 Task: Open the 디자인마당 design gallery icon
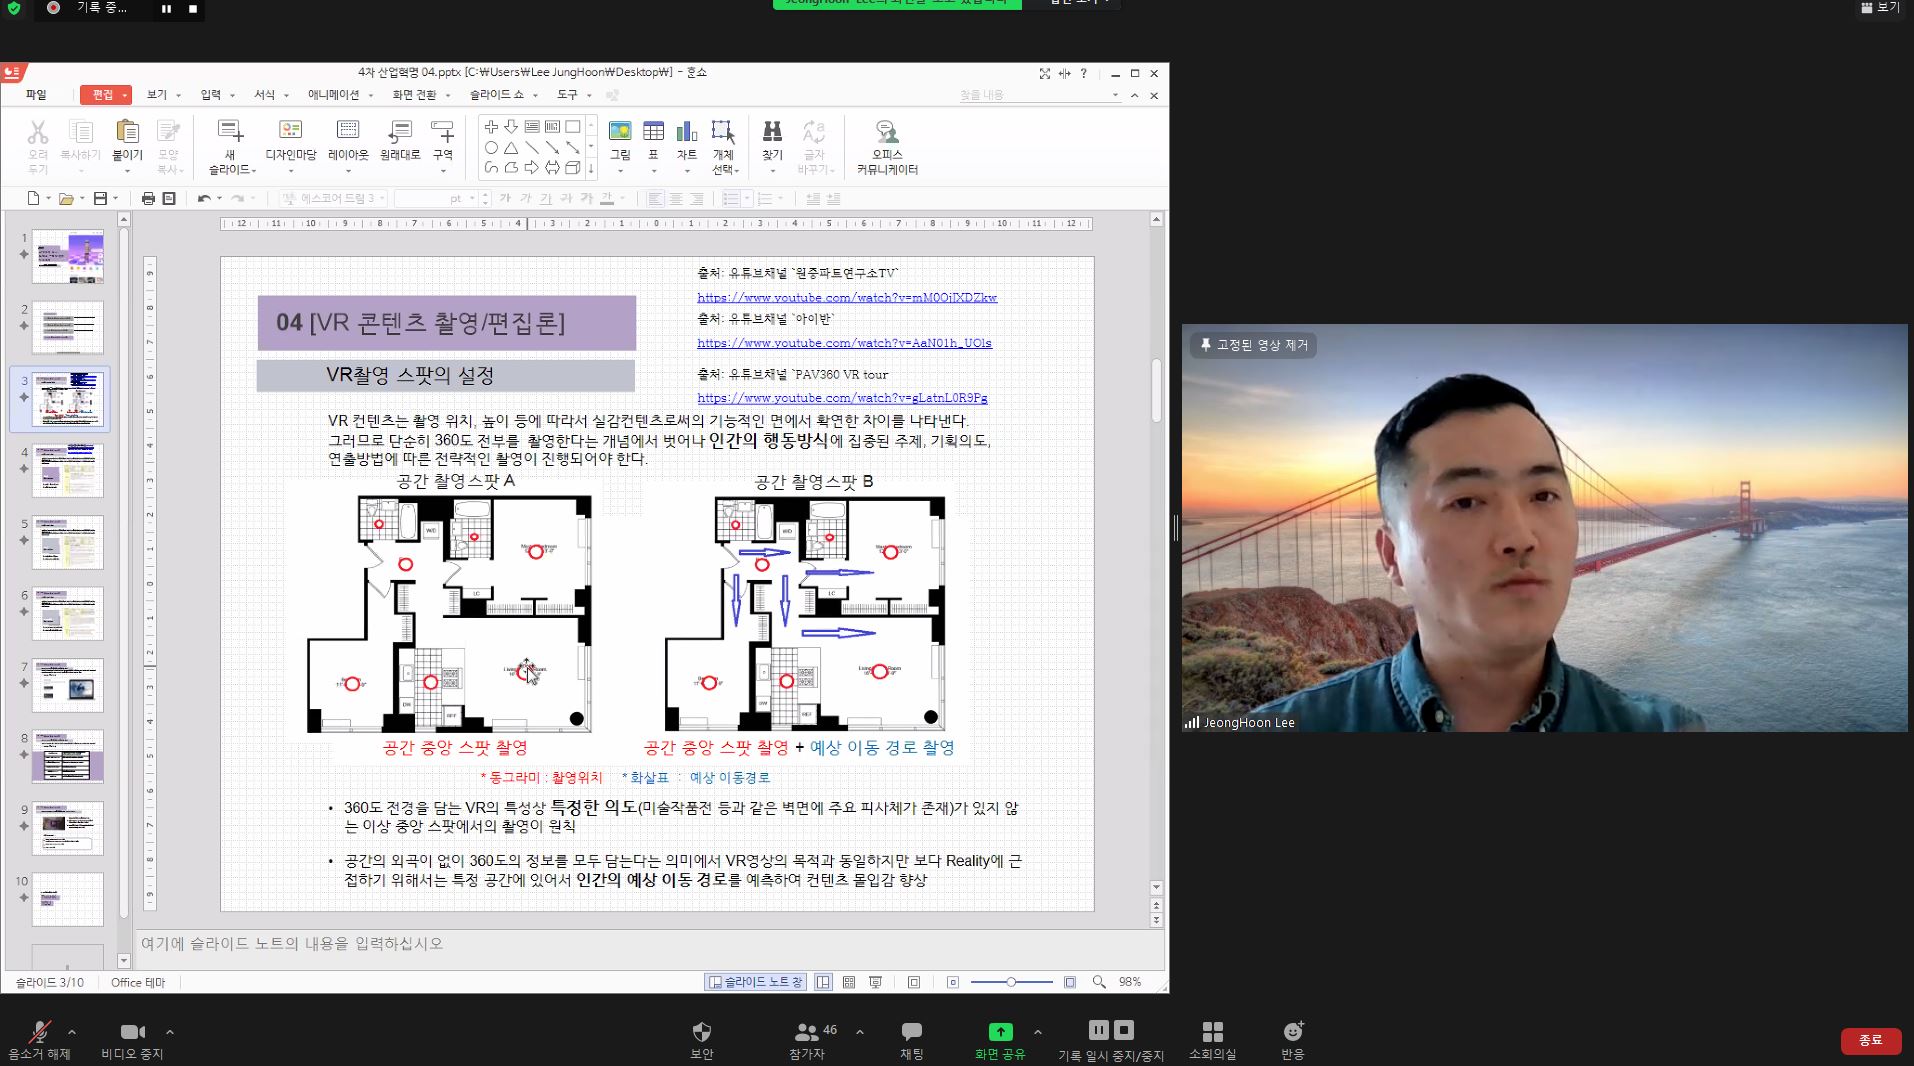coord(290,133)
